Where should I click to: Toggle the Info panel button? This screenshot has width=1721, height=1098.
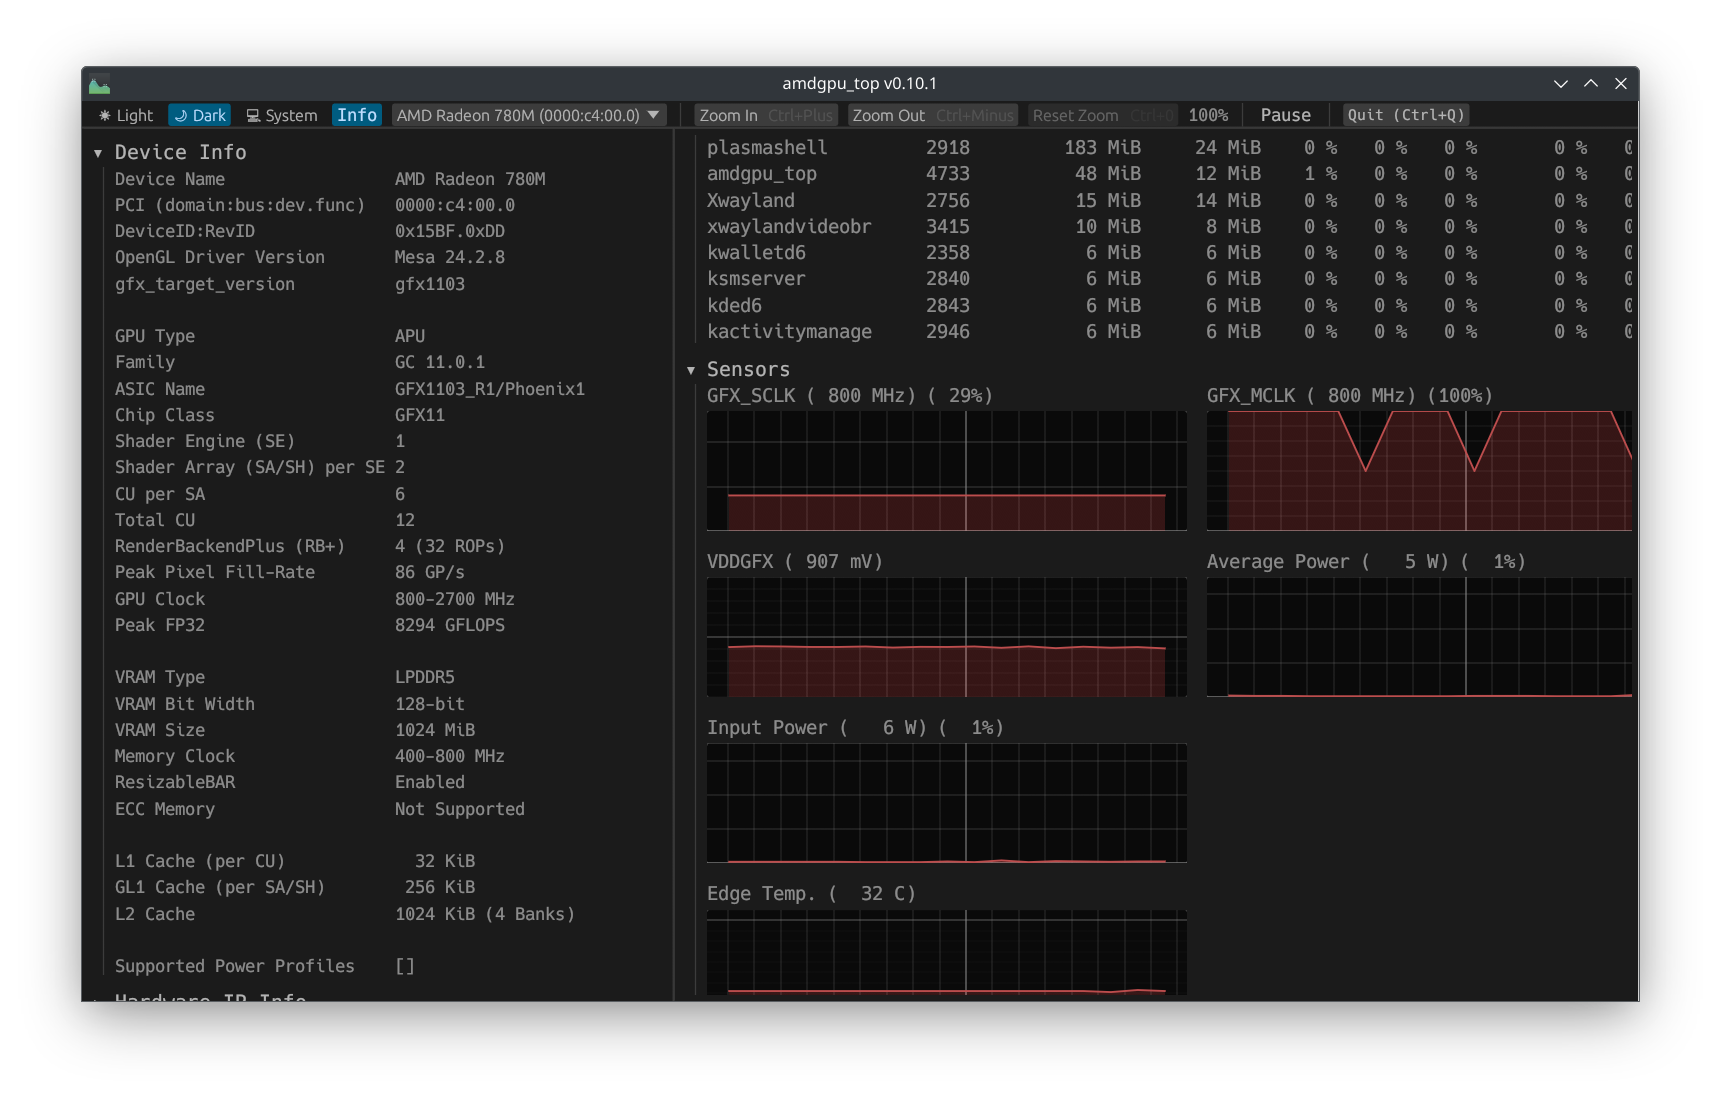click(x=357, y=116)
